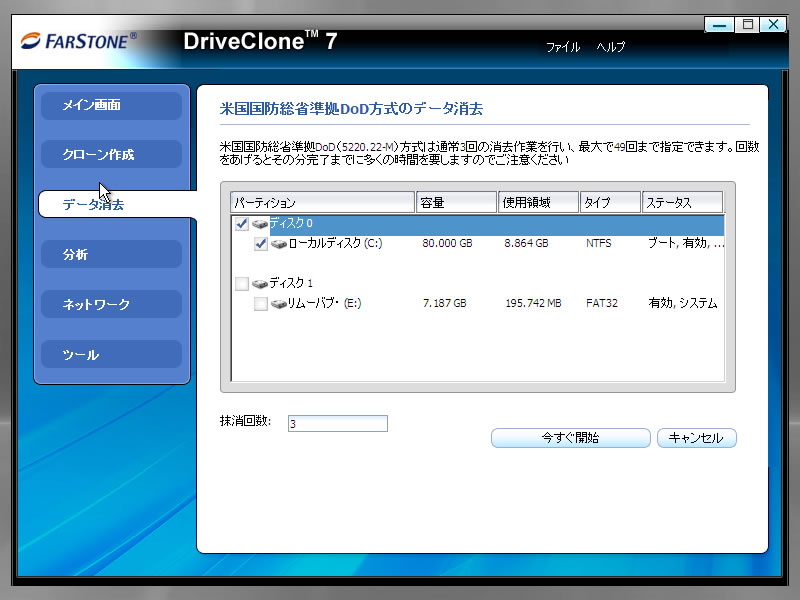Close the DriveClone window
This screenshot has width=800, height=600.
[x=773, y=24]
